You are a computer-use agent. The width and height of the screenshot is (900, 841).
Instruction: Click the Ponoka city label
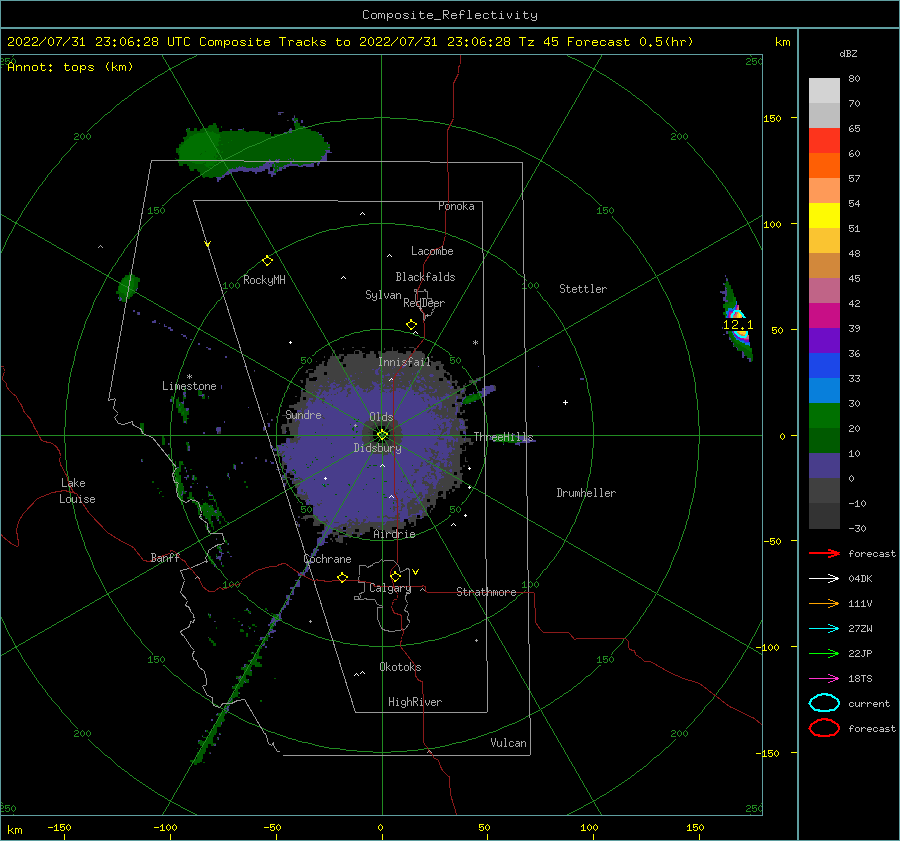pos(456,206)
